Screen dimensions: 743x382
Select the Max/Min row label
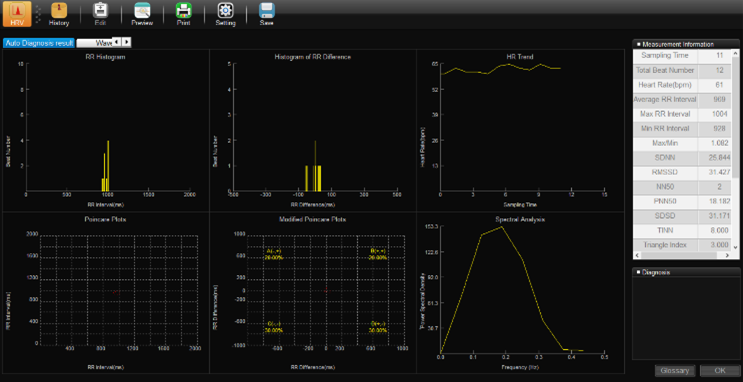tap(665, 143)
